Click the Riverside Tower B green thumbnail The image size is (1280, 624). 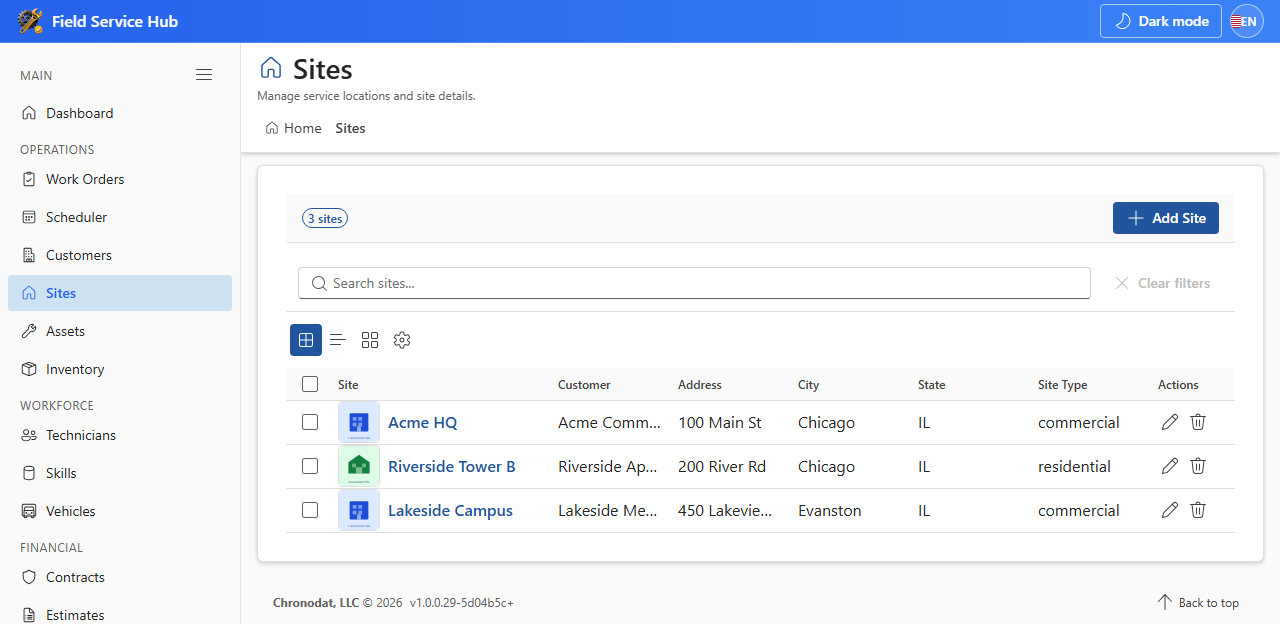(359, 466)
